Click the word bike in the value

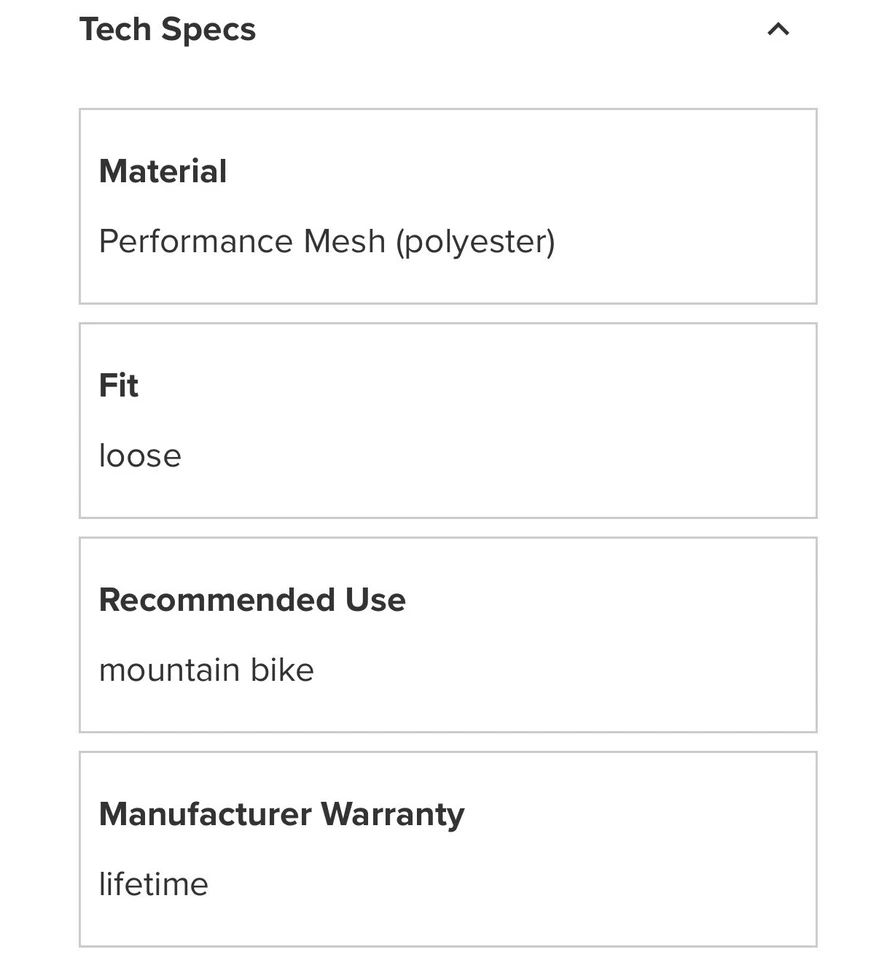pos(282,670)
